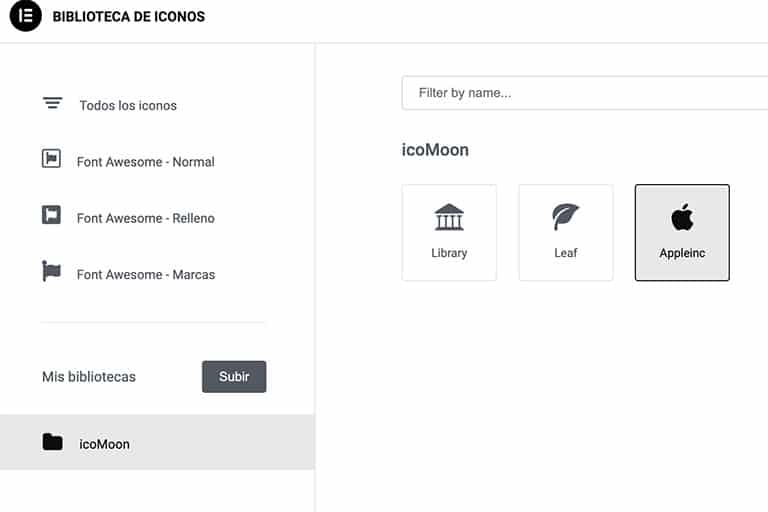Select the Apple logo icon
The image size is (768, 512).
[682, 217]
